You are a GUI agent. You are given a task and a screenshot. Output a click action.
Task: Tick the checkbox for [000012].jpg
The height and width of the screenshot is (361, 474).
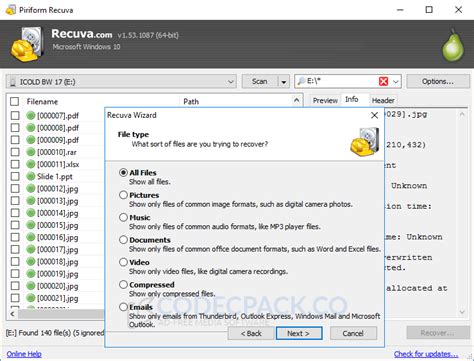[x=15, y=188]
